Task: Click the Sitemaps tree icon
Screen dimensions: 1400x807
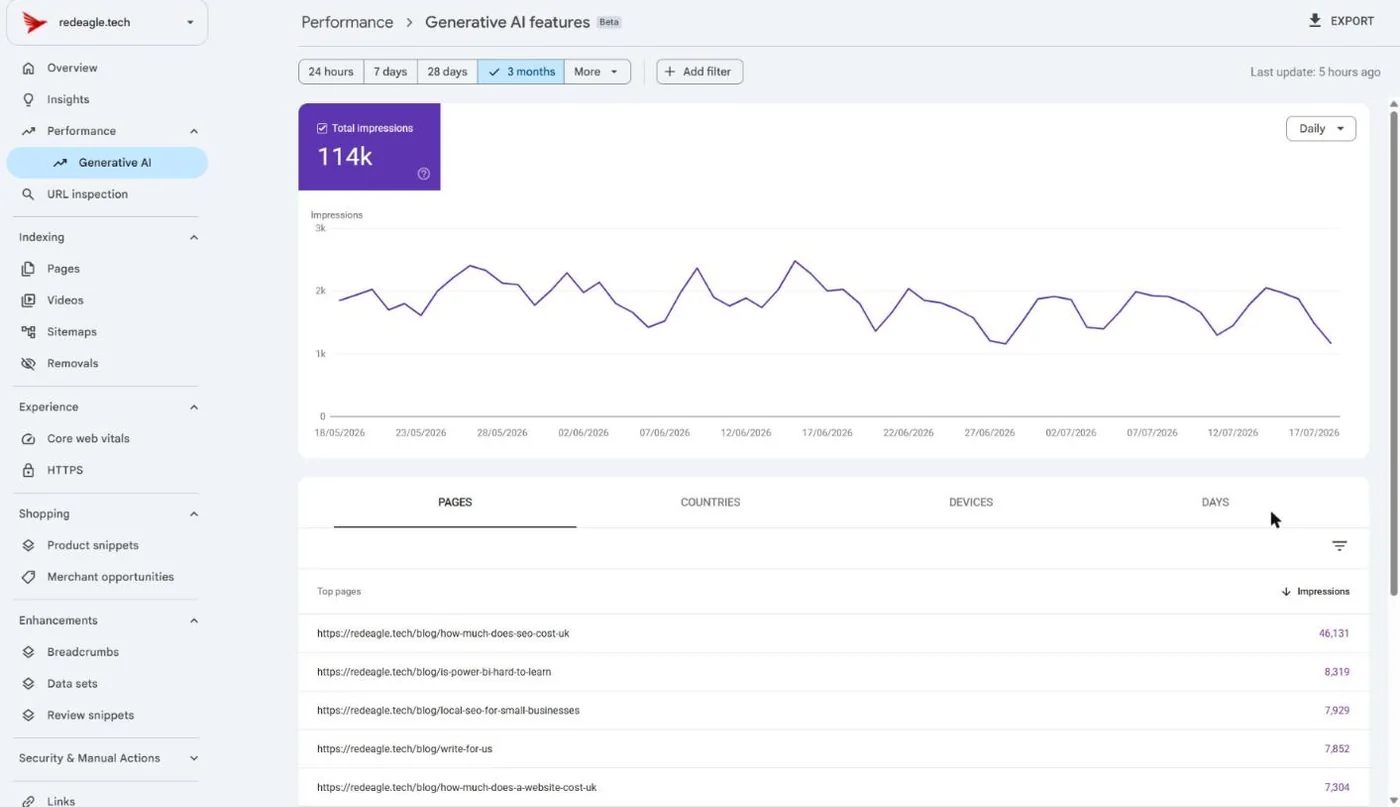Action: (28, 332)
